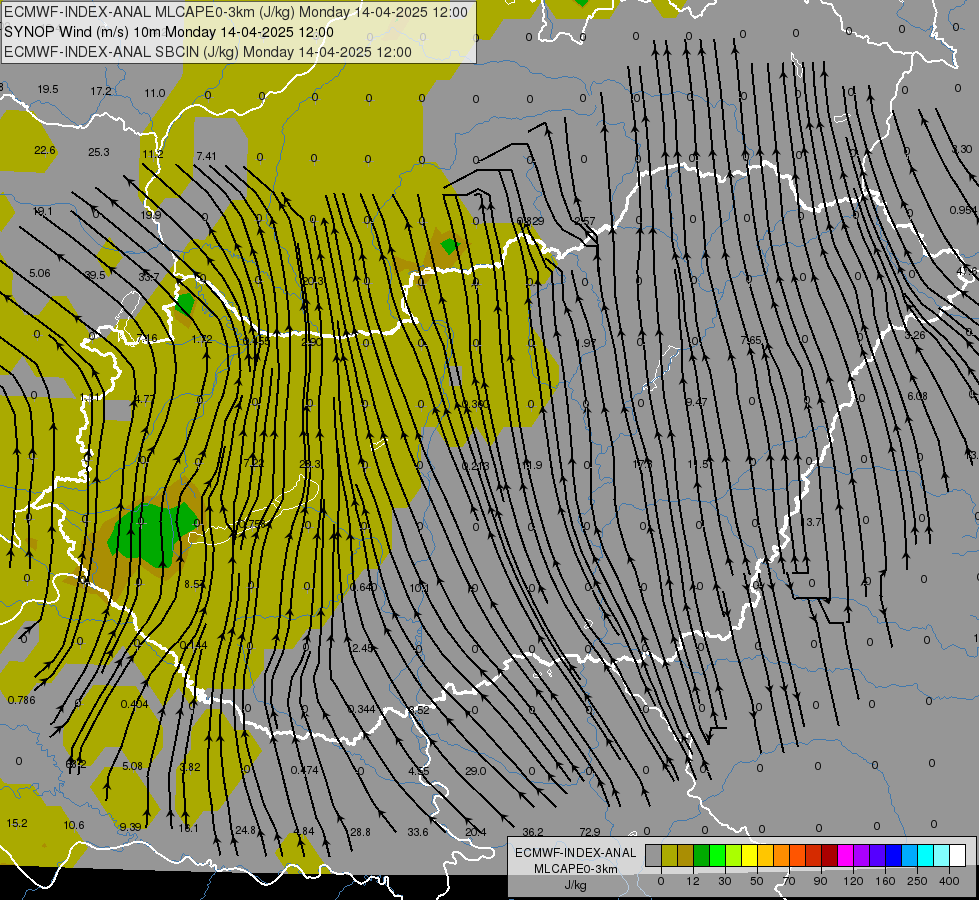Click the pure blue legend swatch

point(893,855)
